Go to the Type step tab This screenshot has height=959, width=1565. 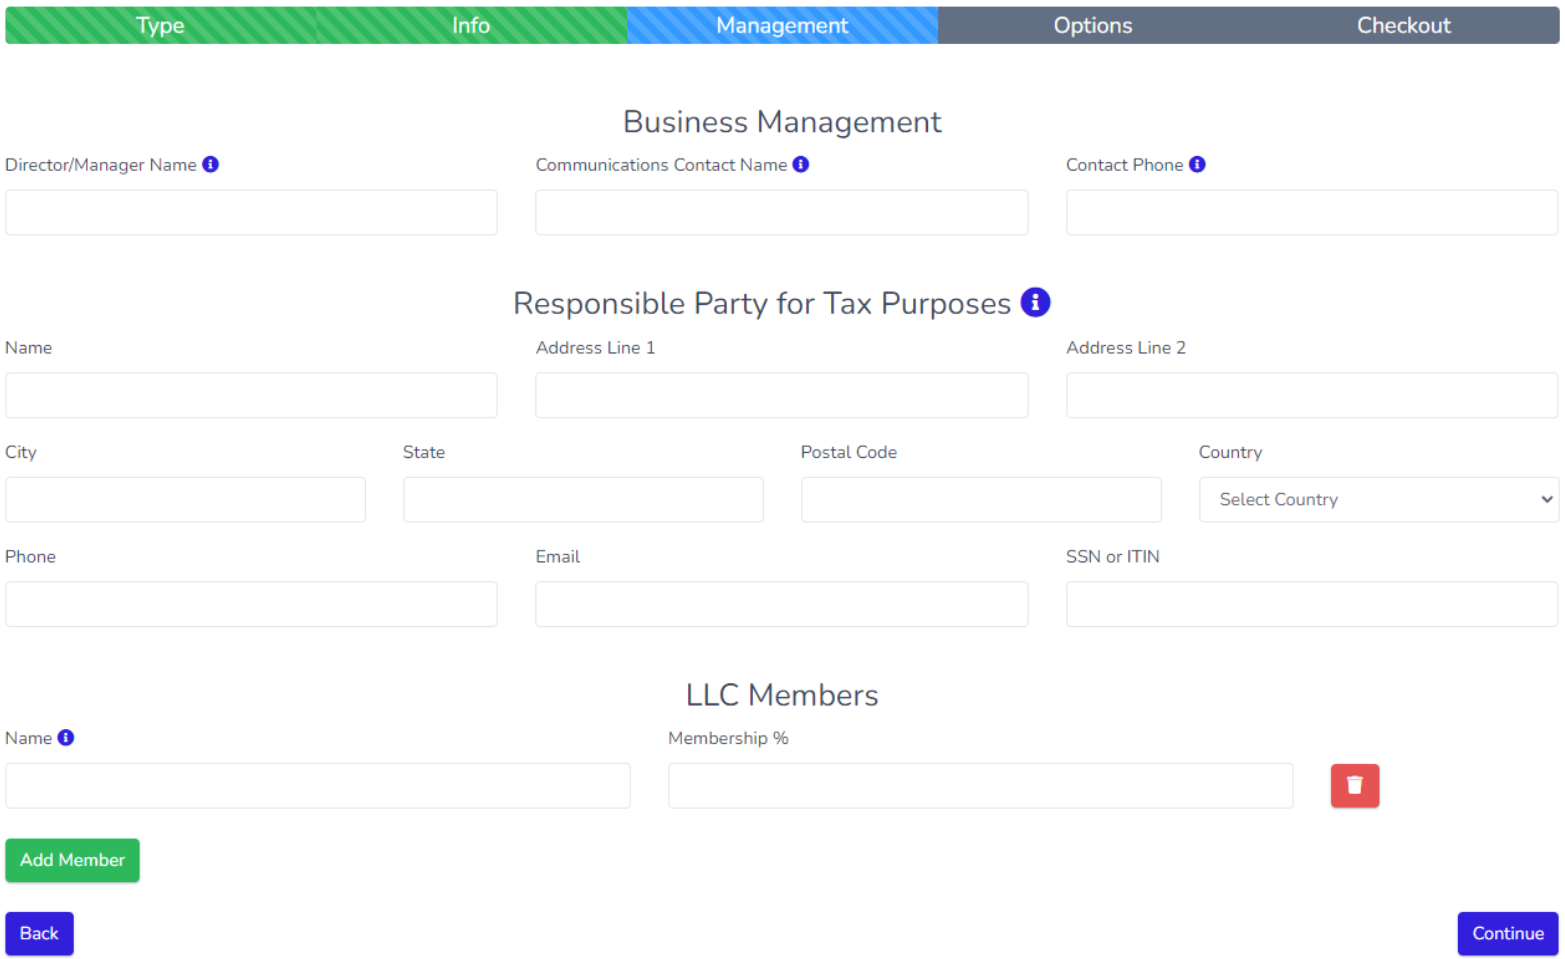[160, 25]
